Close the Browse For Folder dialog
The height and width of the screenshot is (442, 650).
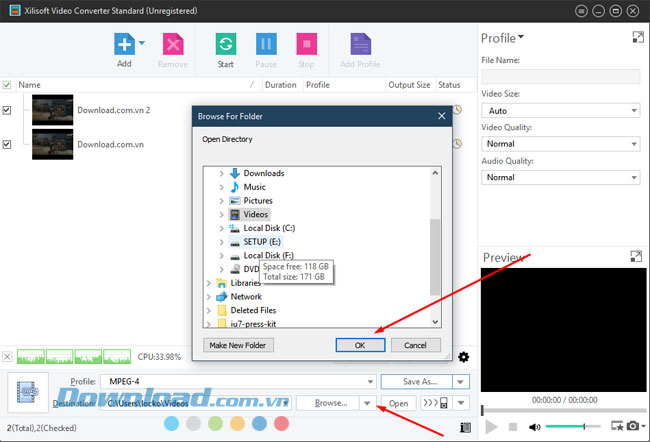click(x=441, y=116)
